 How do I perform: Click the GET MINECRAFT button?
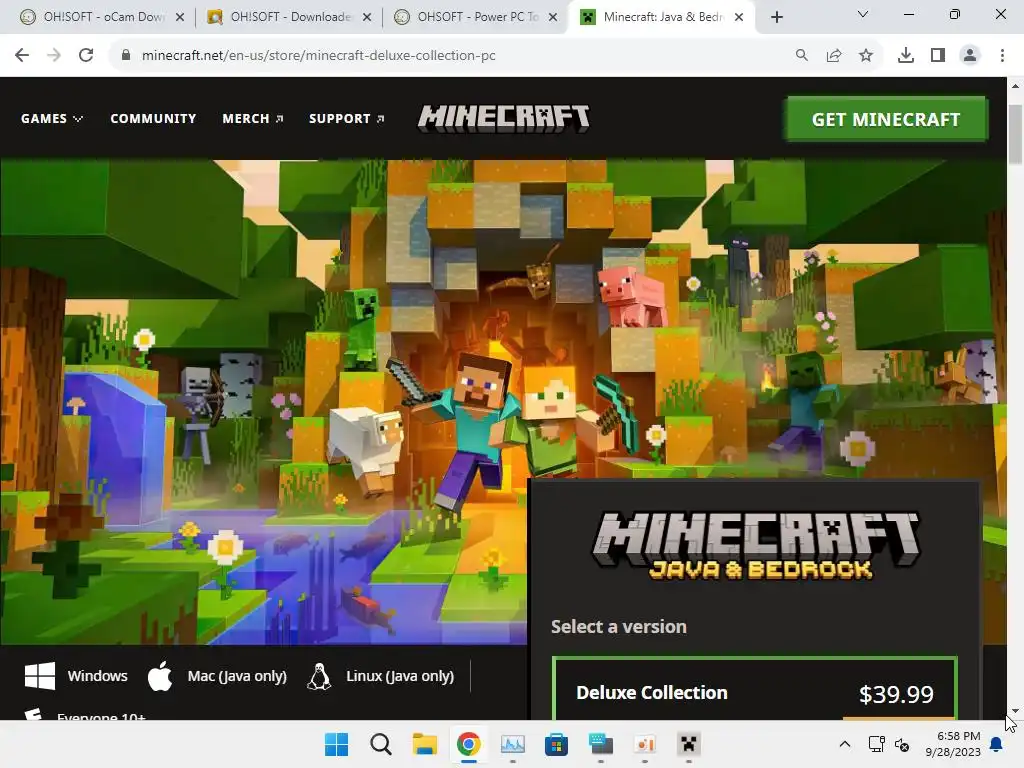tap(886, 119)
